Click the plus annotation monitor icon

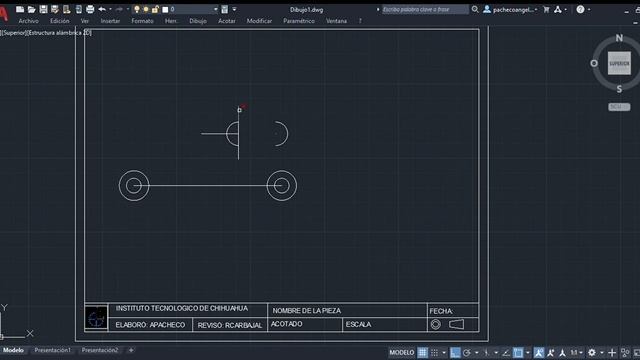(612, 353)
